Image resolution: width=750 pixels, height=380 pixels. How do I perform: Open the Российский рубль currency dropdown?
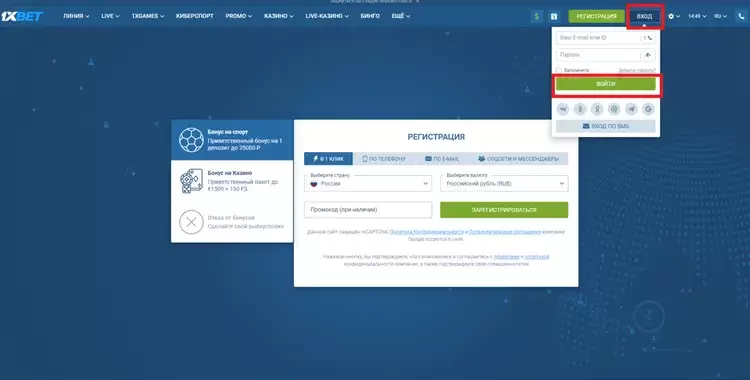504,183
